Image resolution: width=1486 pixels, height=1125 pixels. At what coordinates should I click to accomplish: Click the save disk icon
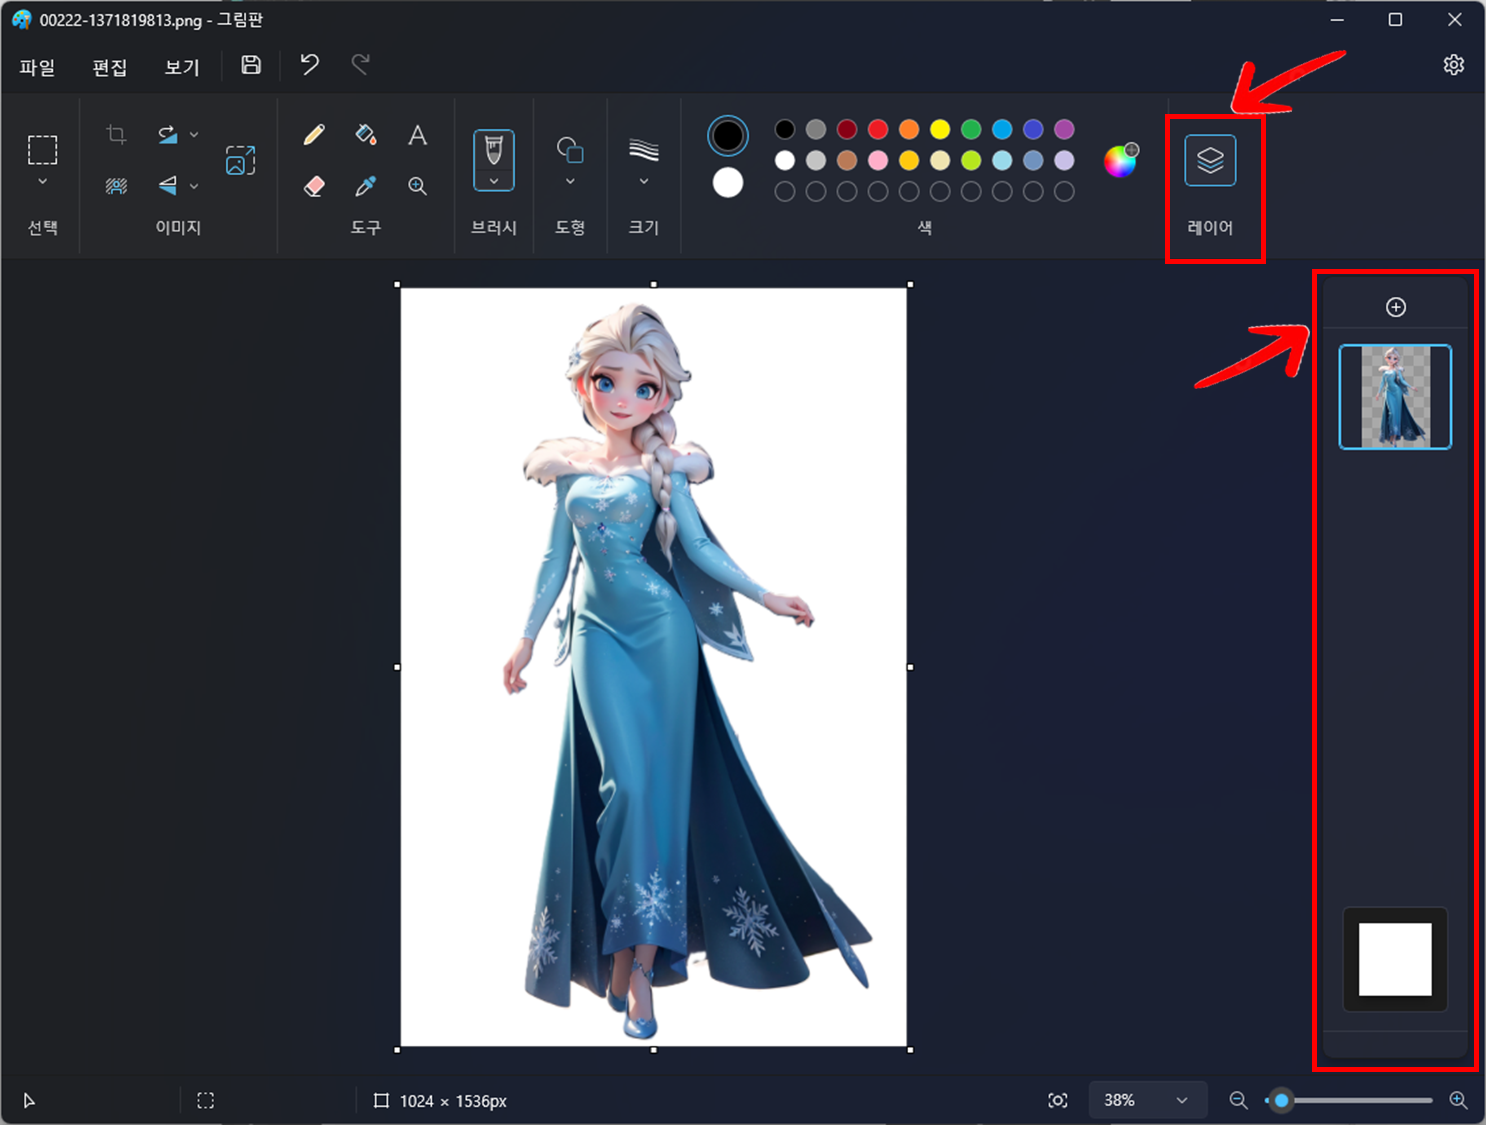(x=251, y=65)
